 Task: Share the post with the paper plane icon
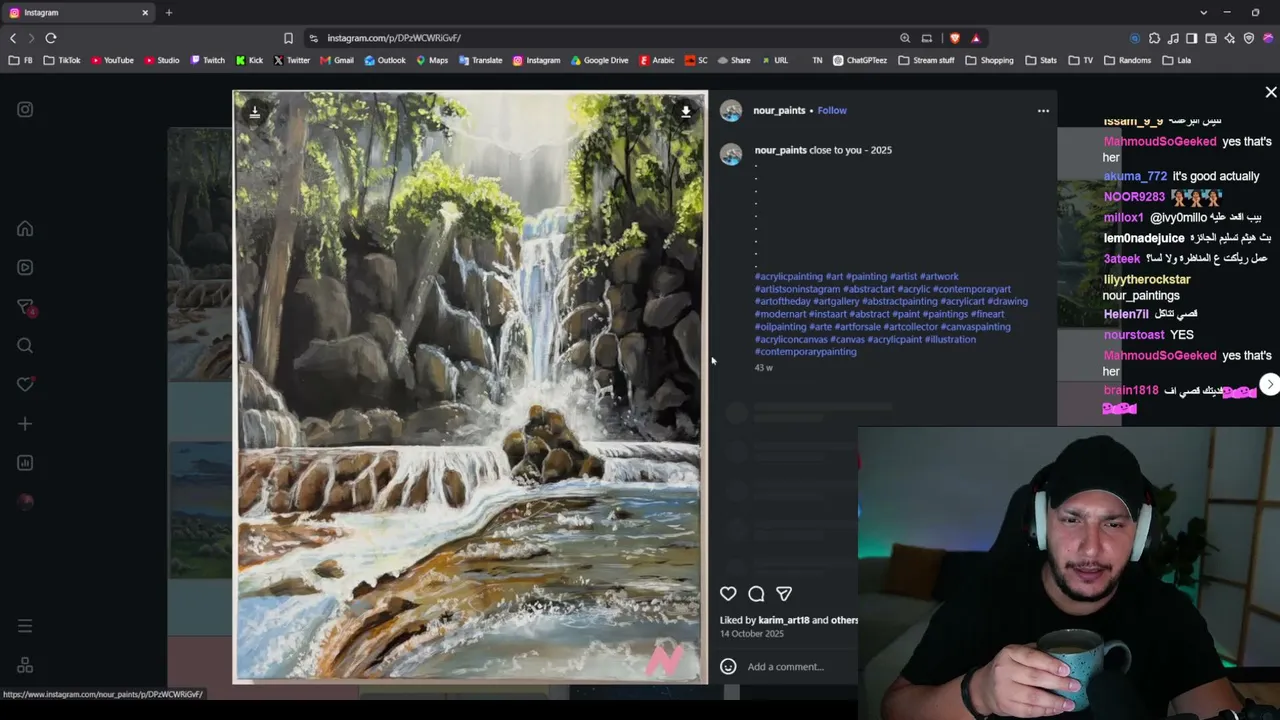point(784,594)
